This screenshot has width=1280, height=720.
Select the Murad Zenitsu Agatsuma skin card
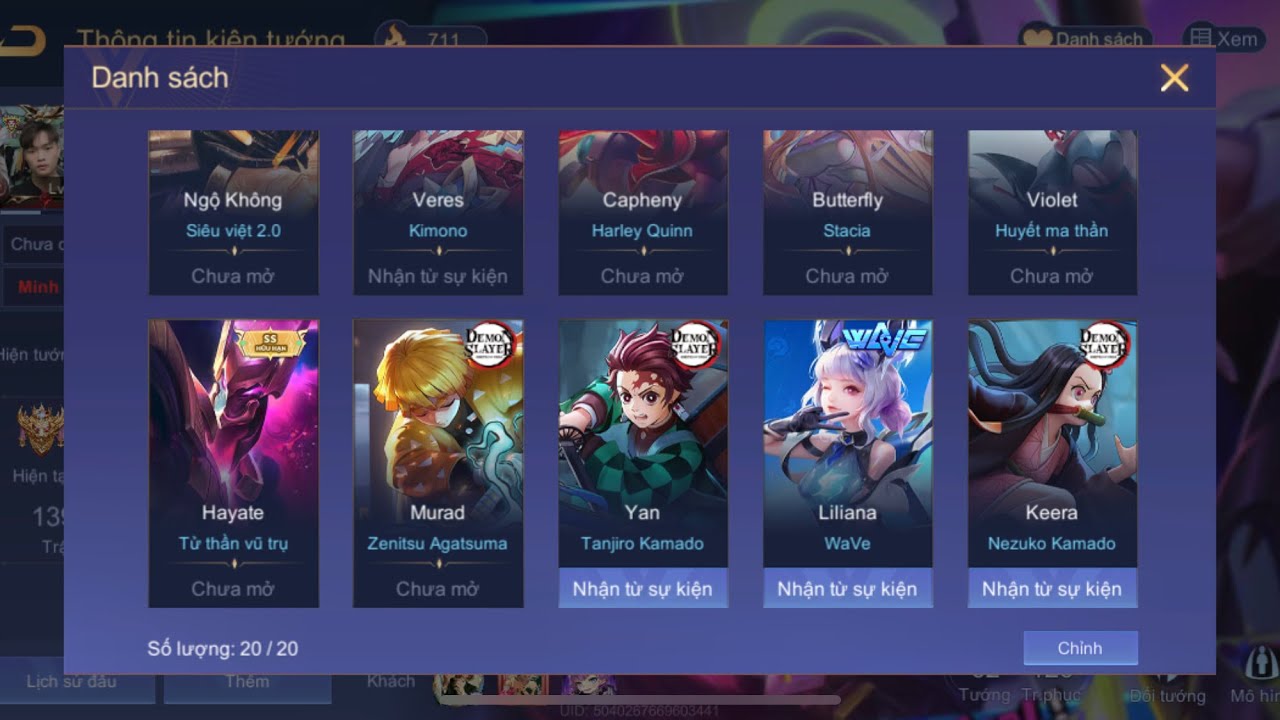438,463
